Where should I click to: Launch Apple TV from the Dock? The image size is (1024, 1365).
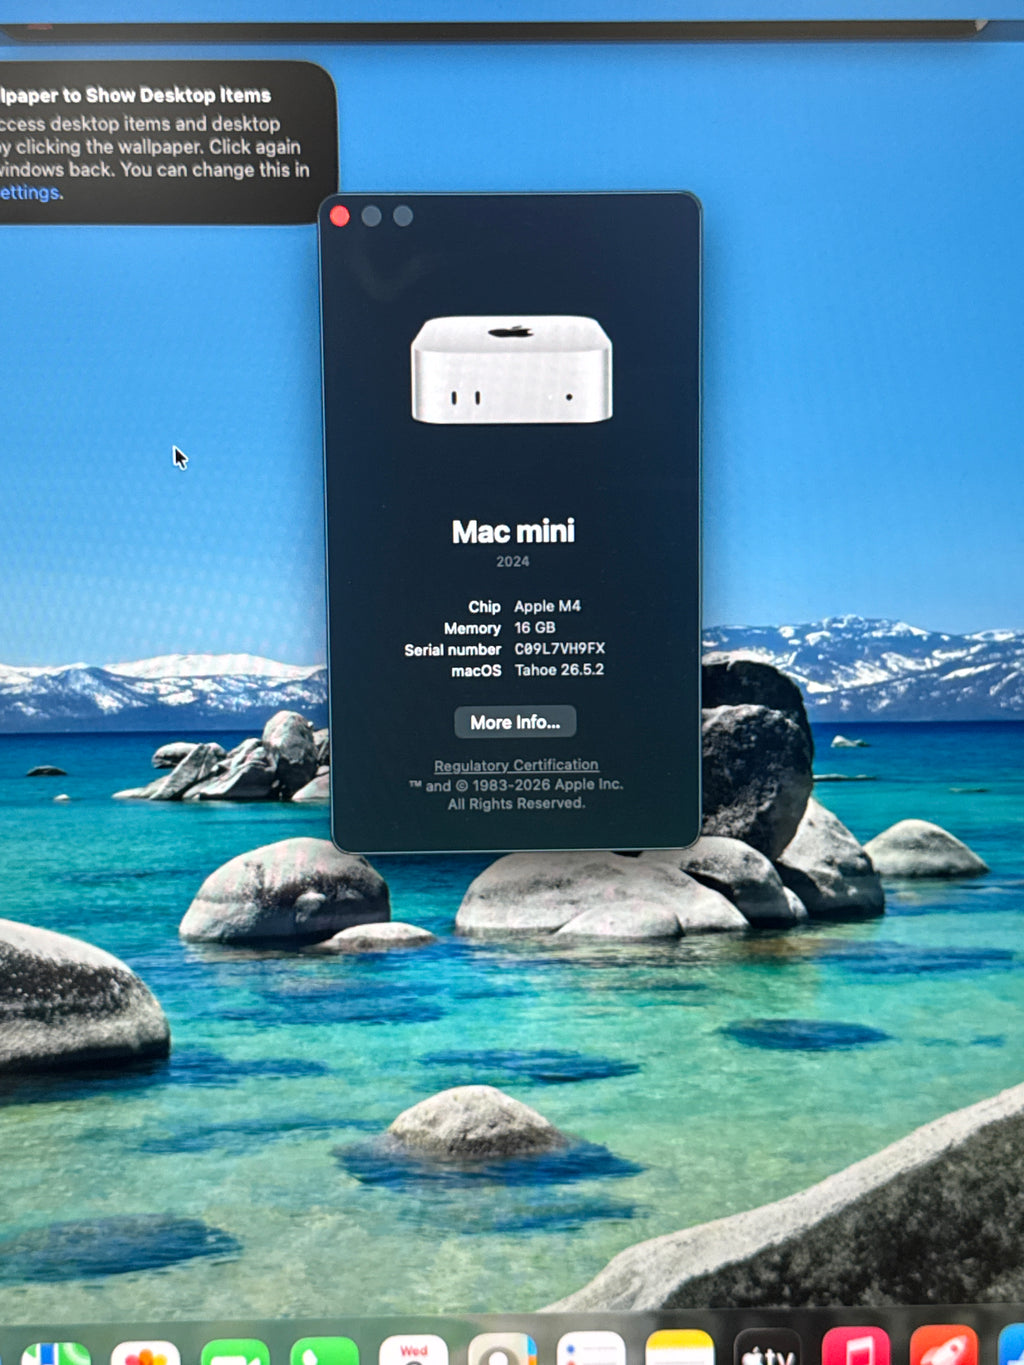(x=768, y=1347)
